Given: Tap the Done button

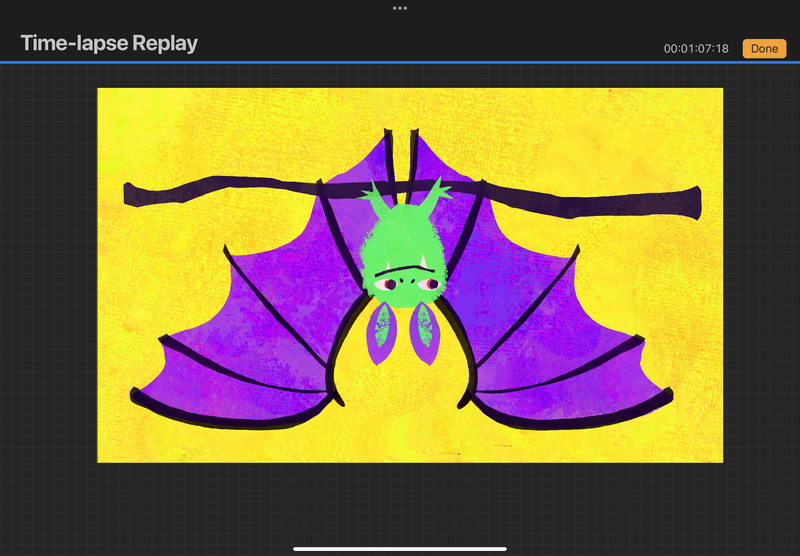Looking at the screenshot, I should click(764, 48).
